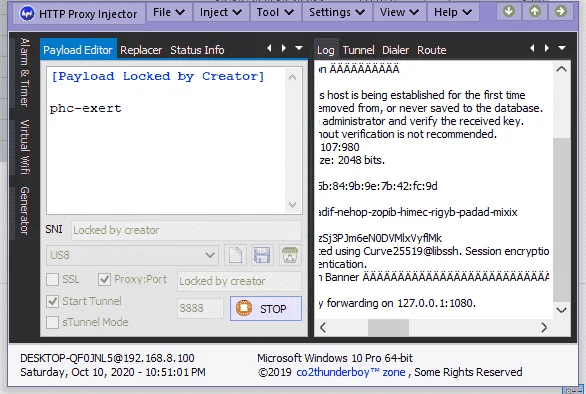Click the 'phc-exert' payload text
This screenshot has height=394, width=586.
86,108
